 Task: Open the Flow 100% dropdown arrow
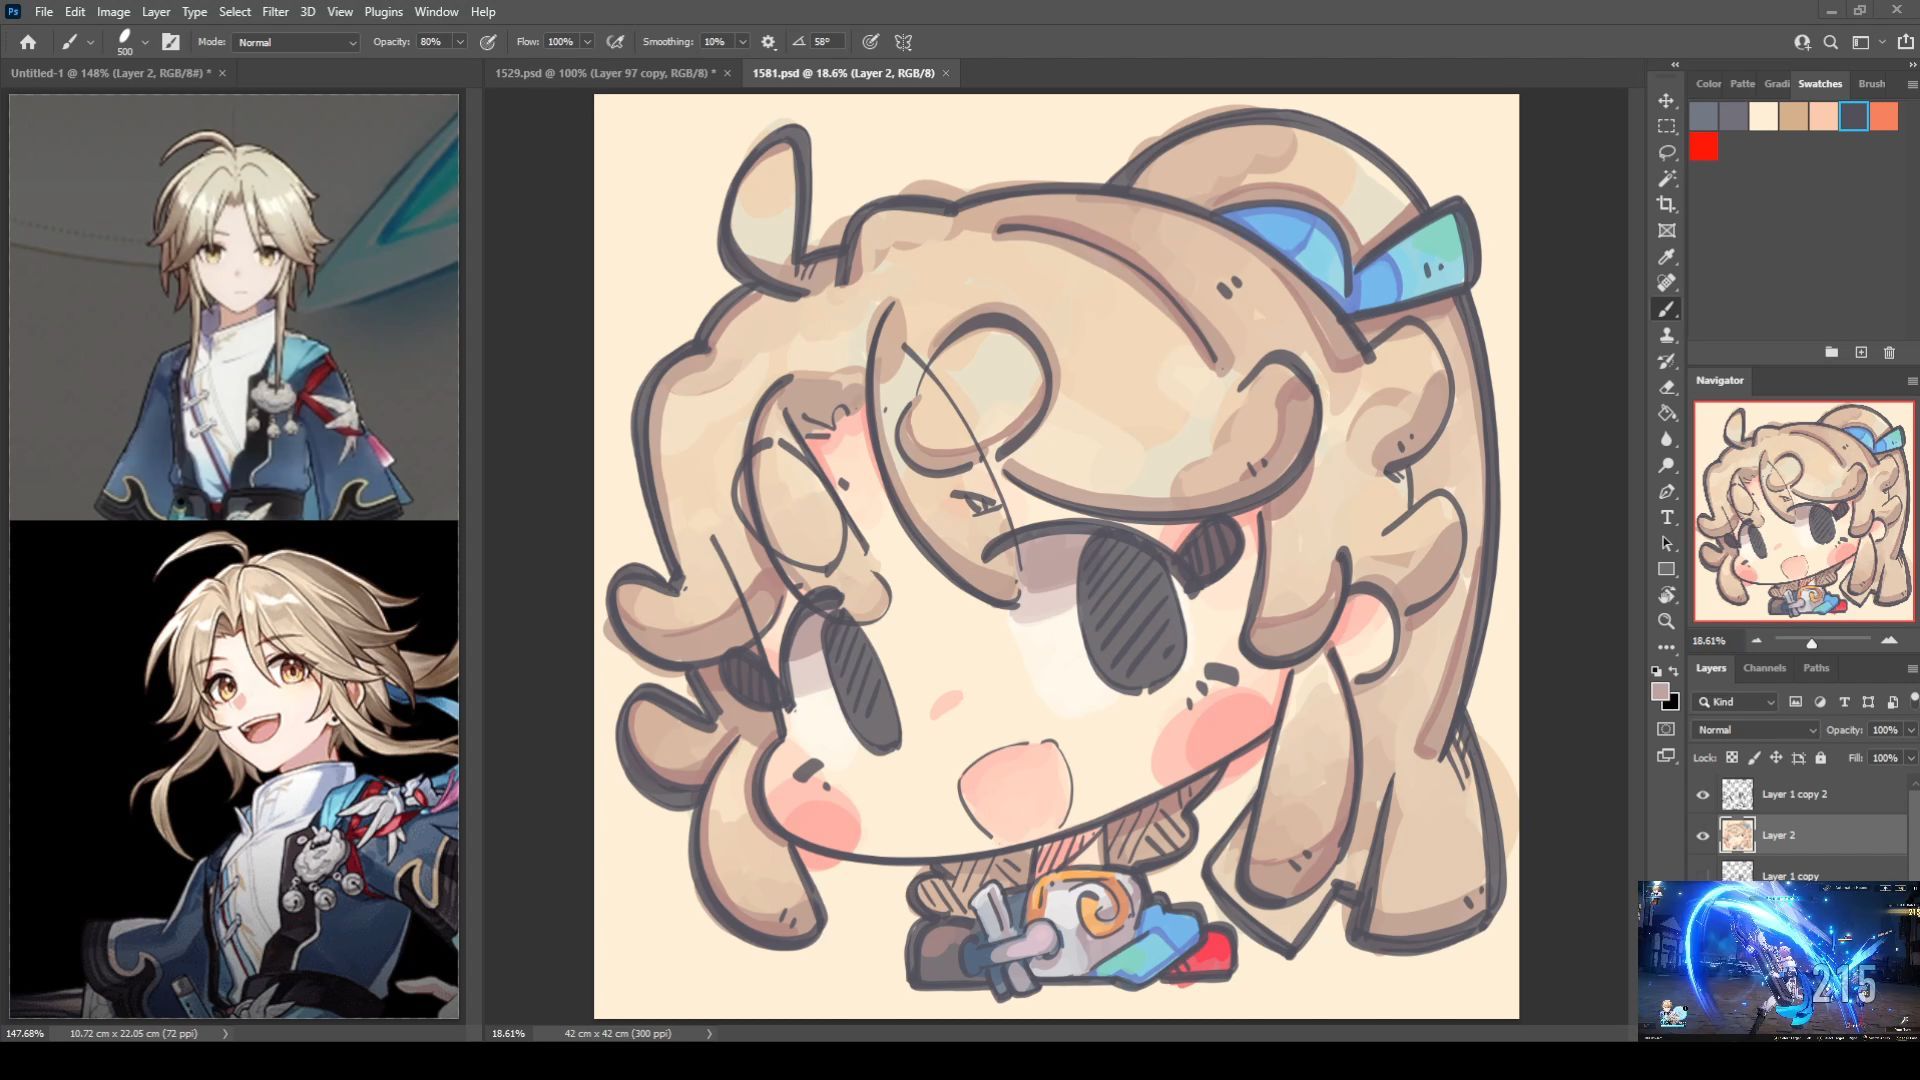(x=587, y=42)
